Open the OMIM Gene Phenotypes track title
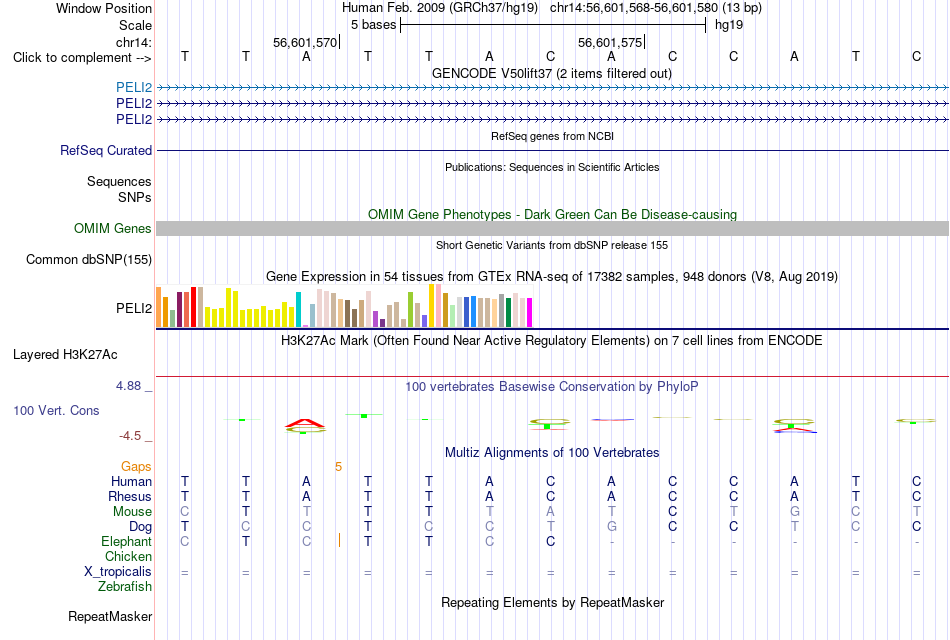This screenshot has width=950, height=640. [x=552, y=215]
